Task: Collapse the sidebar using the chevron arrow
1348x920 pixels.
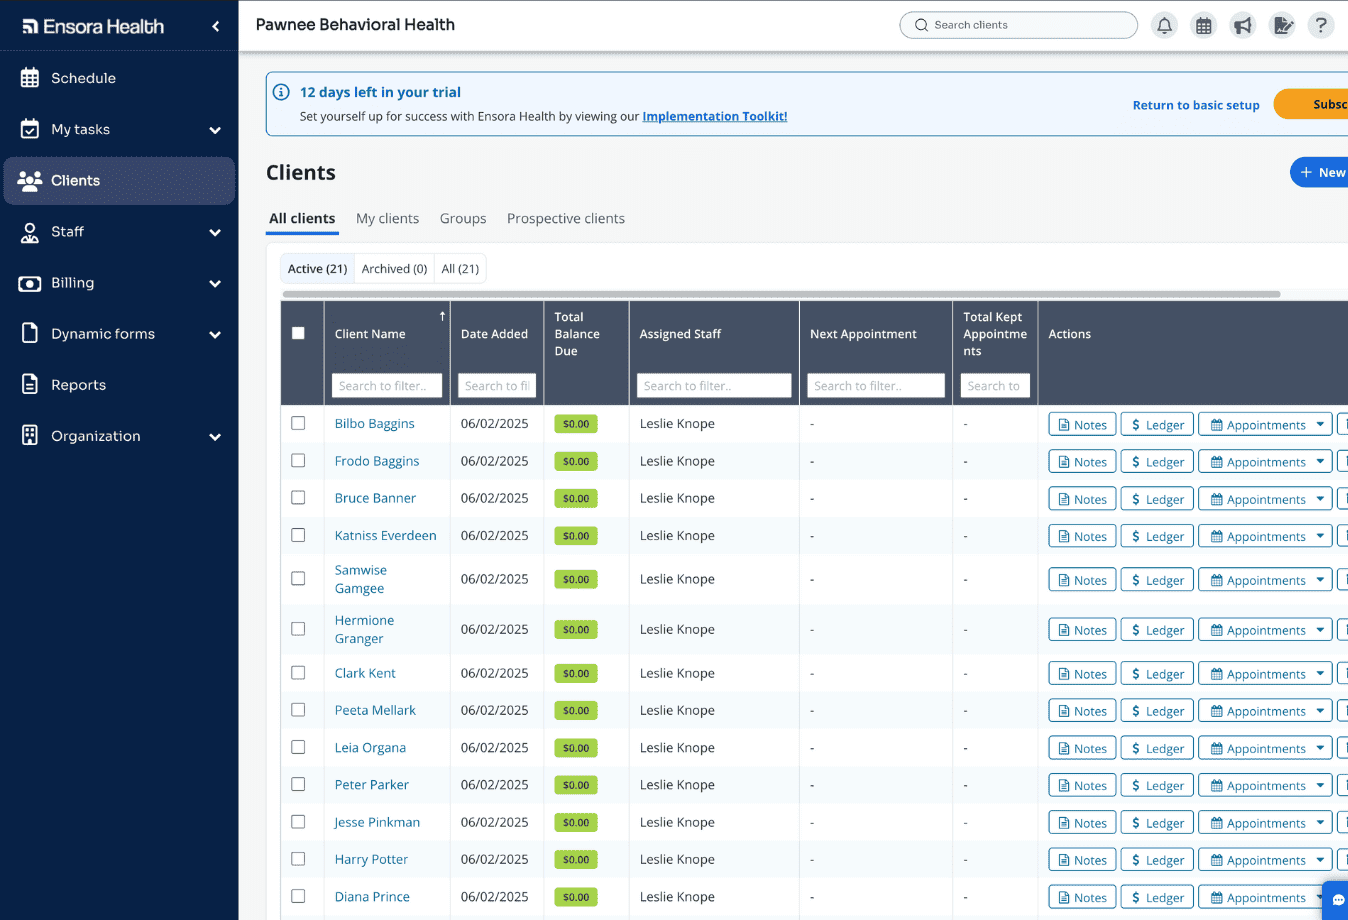Action: click(213, 26)
